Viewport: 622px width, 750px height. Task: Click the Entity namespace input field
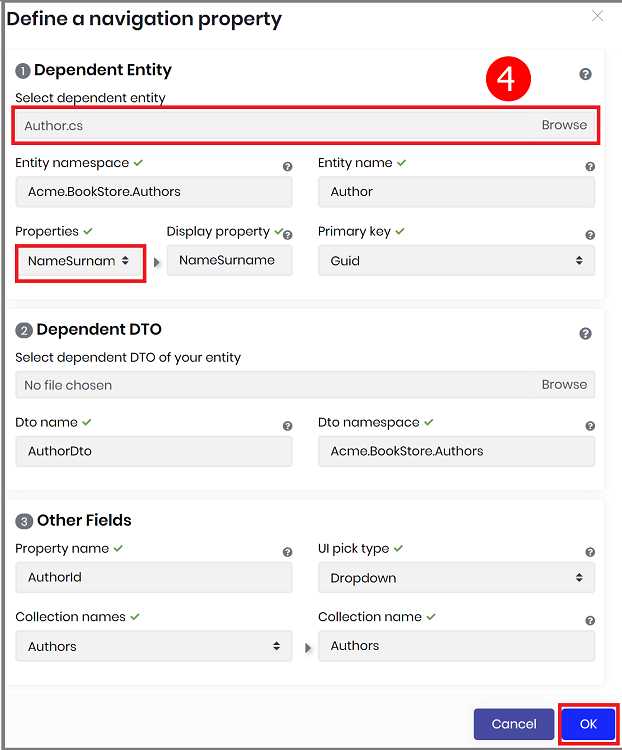[x=154, y=192]
